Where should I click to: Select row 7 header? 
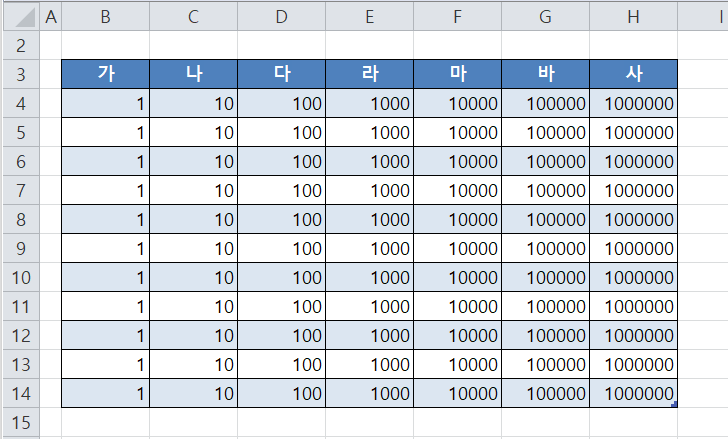(21, 190)
